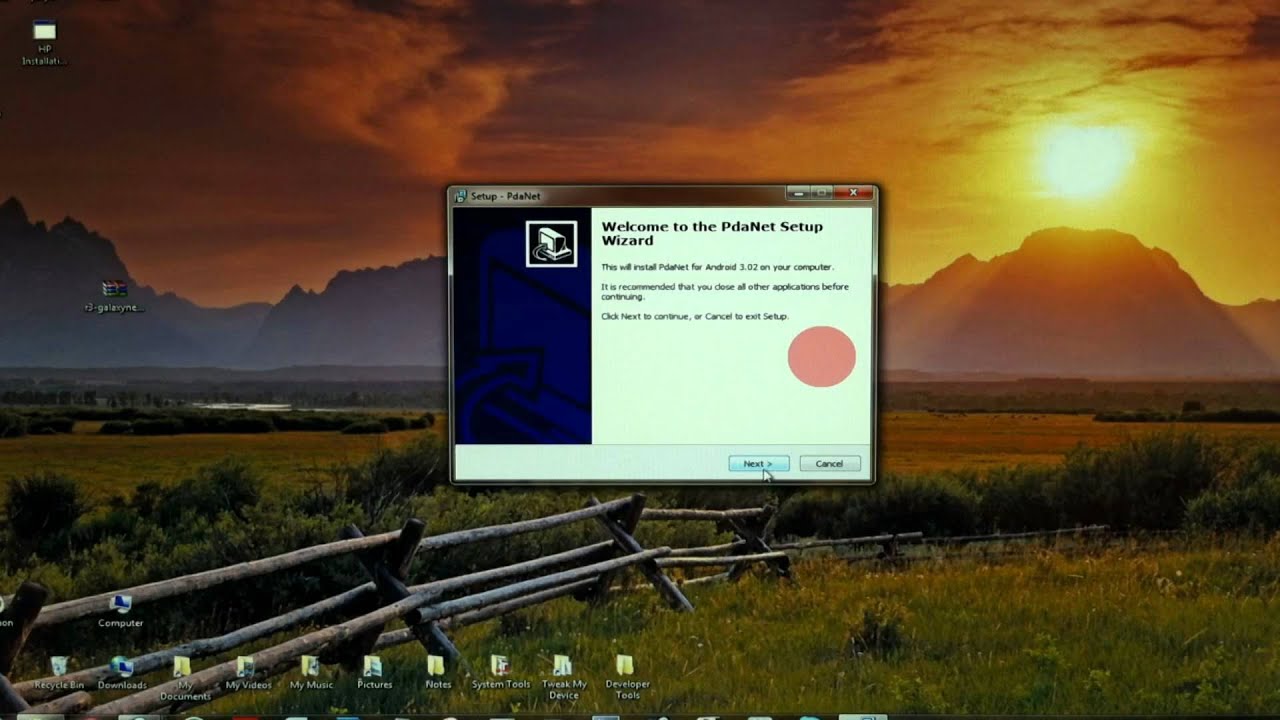The image size is (1280, 720).
Task: Click Next to continue PdaNet setup
Action: tap(759, 464)
